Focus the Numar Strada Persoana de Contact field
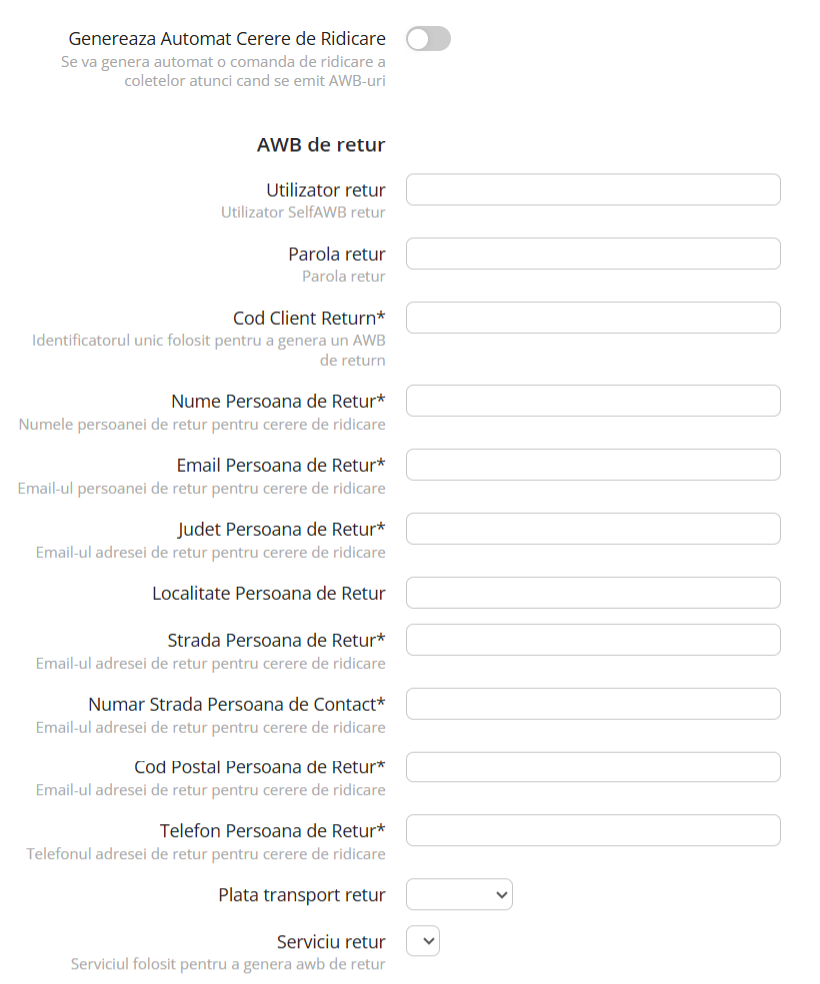 [x=592, y=703]
